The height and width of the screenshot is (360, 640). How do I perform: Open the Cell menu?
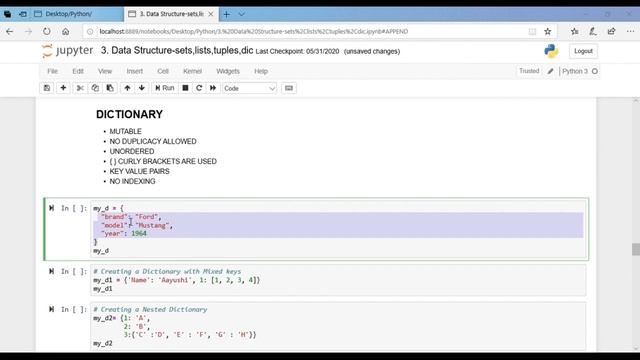click(163, 71)
